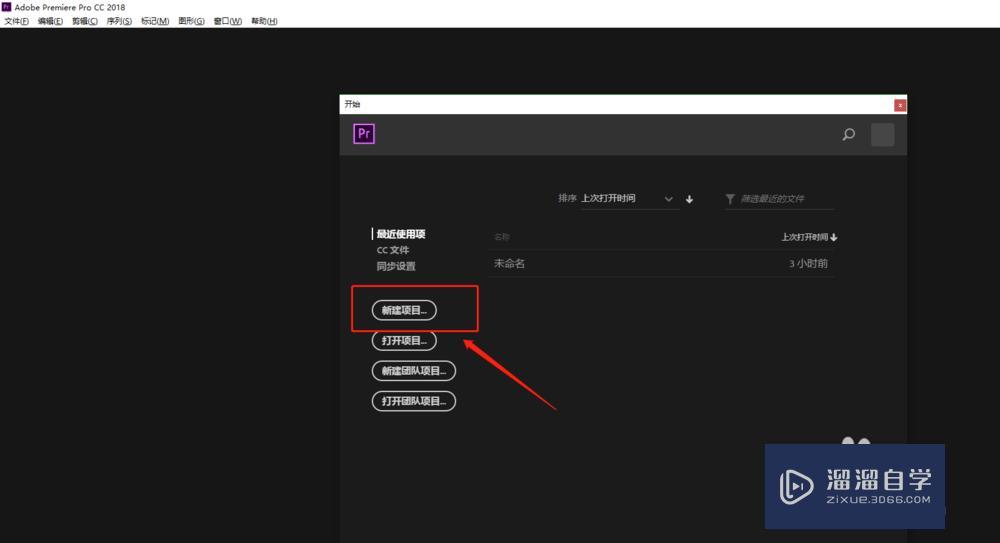The image size is (1000, 543).
Task: Click the 打开项目... button
Action: (x=404, y=341)
